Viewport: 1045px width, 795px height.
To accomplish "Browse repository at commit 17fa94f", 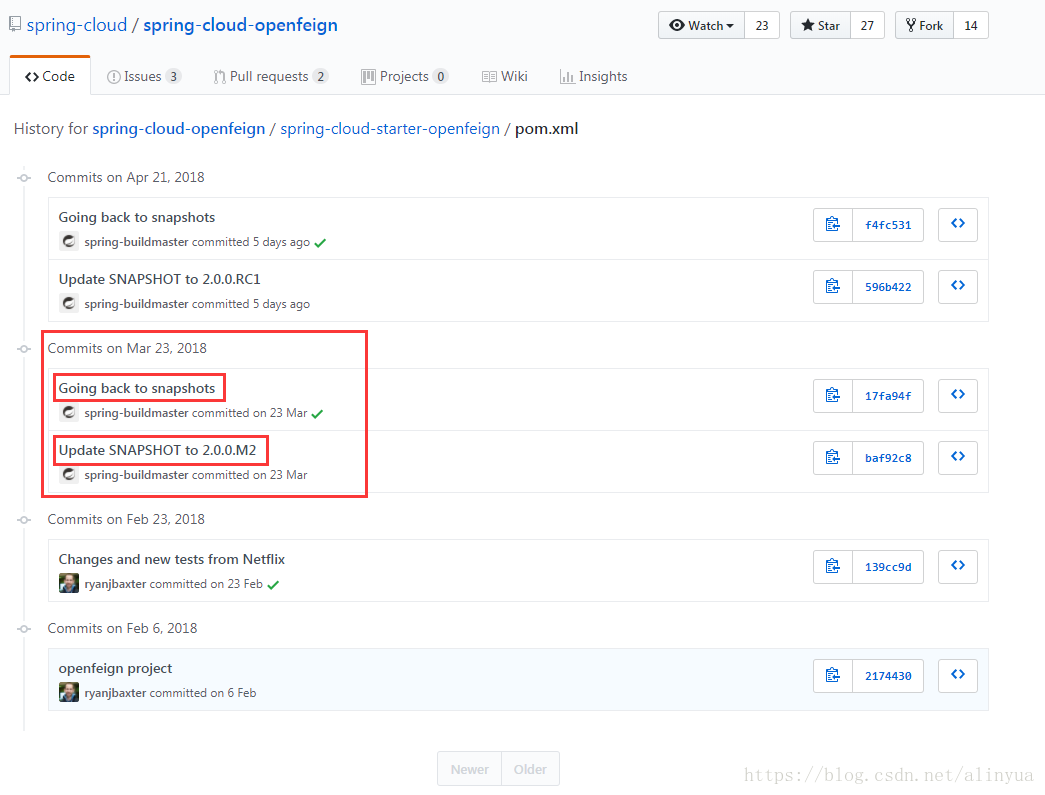I will pyautogui.click(x=958, y=396).
